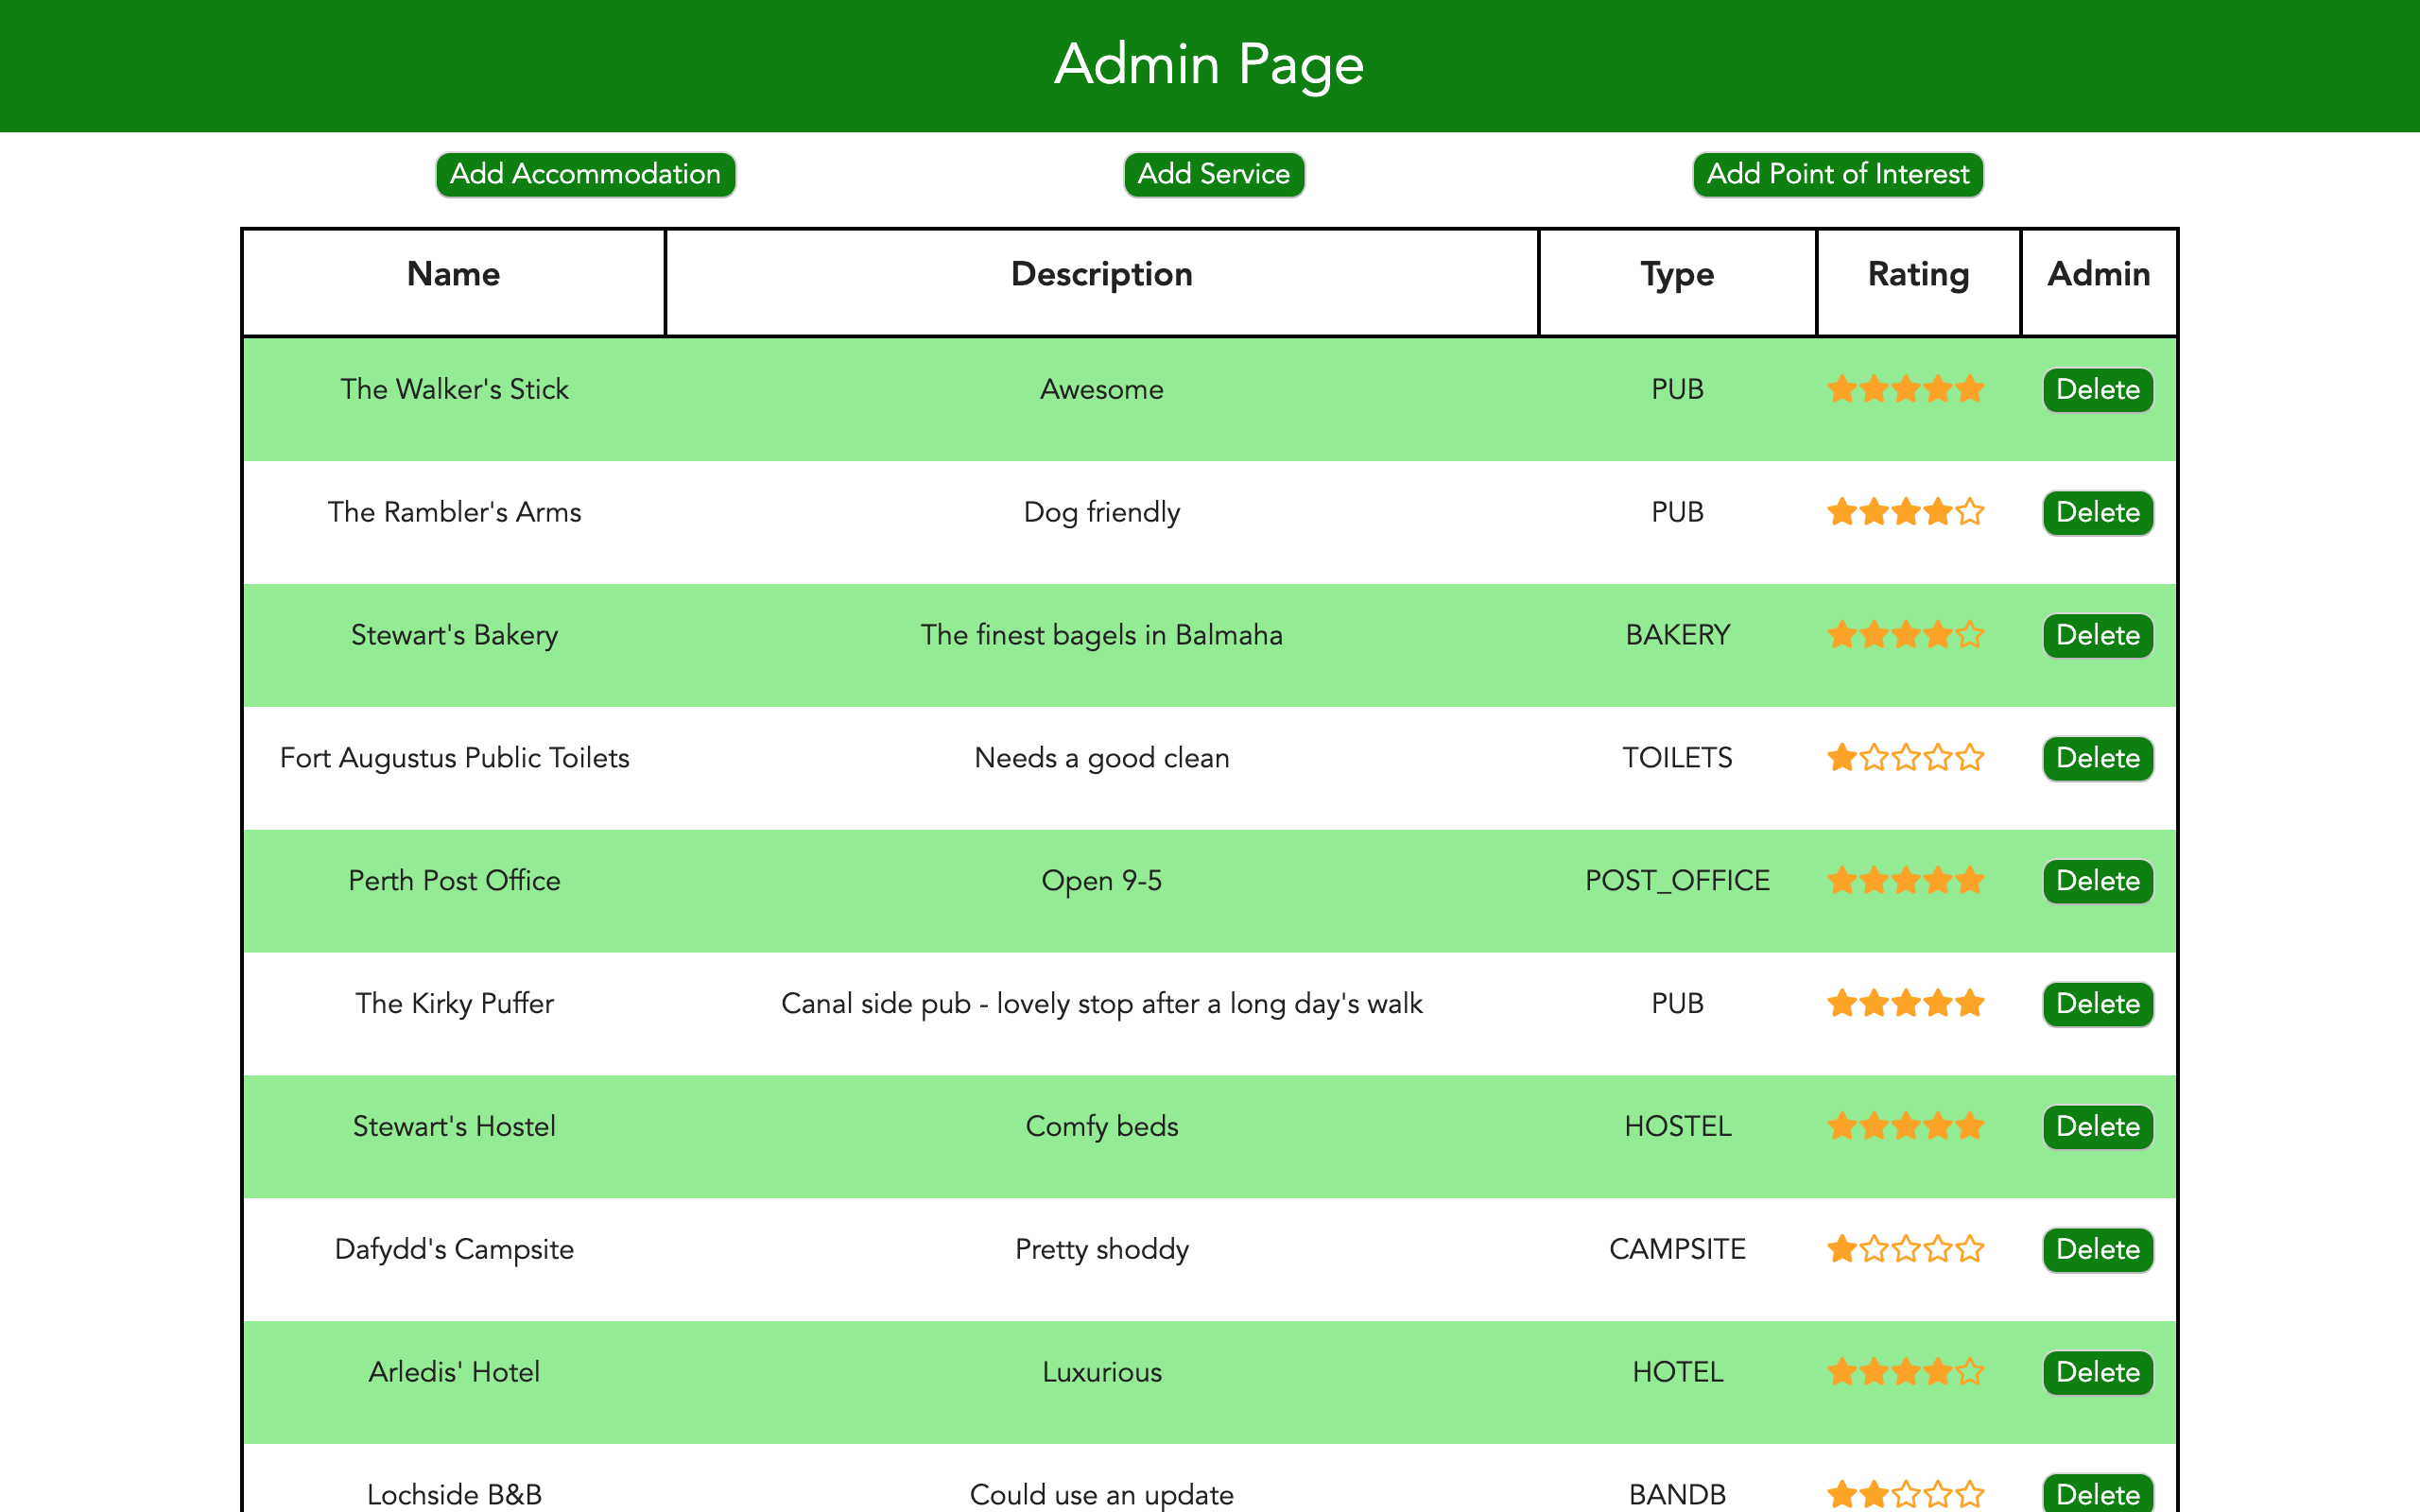Delete Dafydd's Campsite entry
The image size is (2420, 1512).
[x=2097, y=1249]
